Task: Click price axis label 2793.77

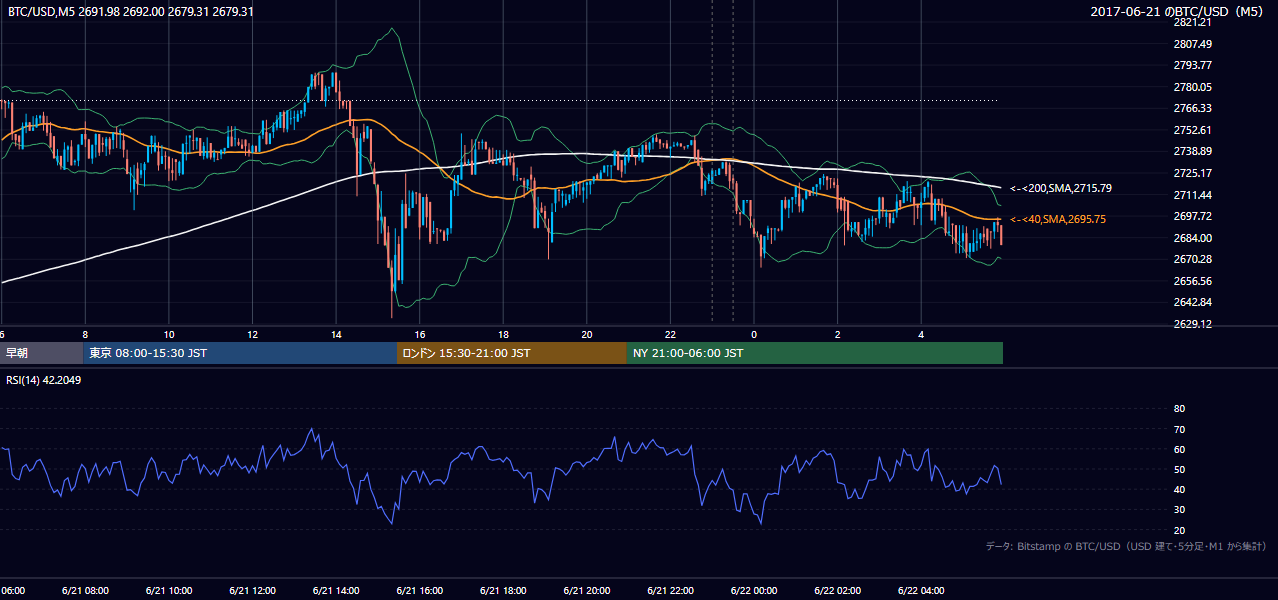Action: [x=1193, y=65]
